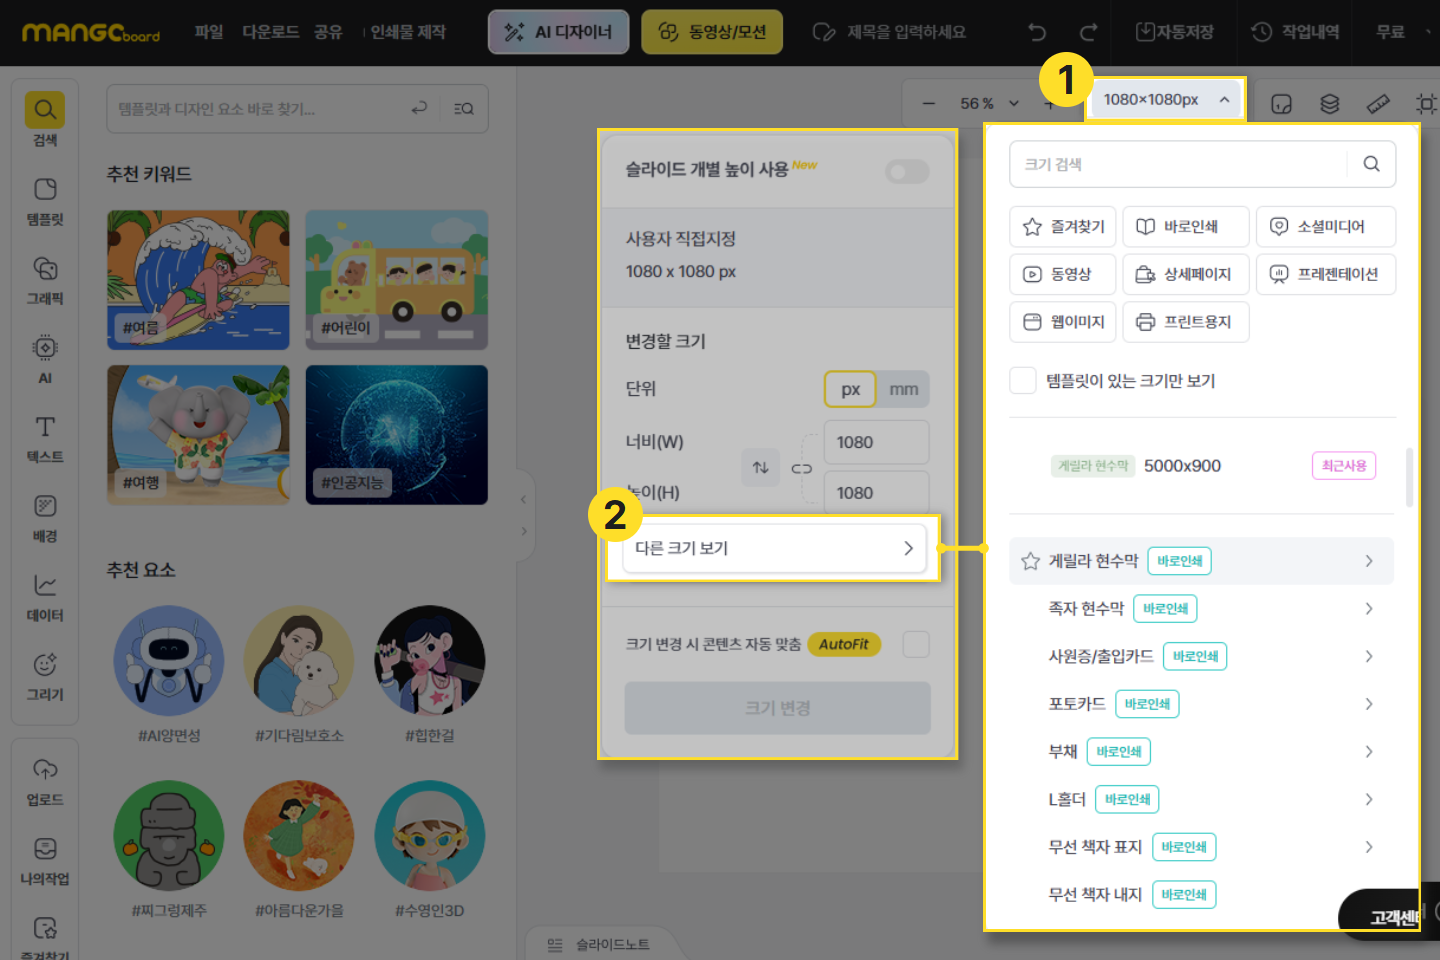Click the zoom out minus icon
The image size is (1440, 960).
tap(929, 103)
